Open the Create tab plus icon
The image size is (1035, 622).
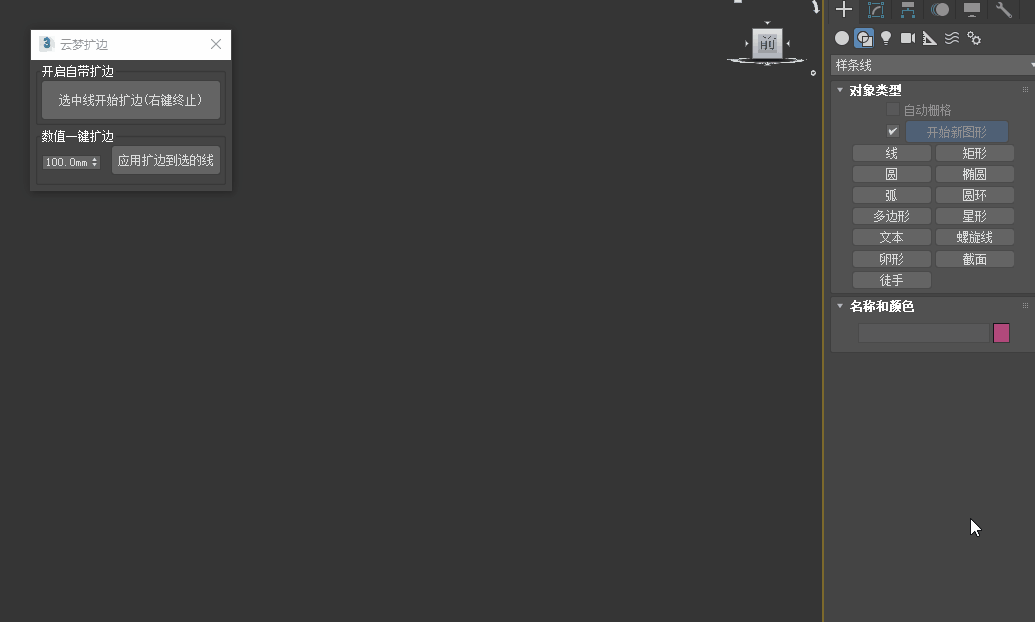coord(844,9)
